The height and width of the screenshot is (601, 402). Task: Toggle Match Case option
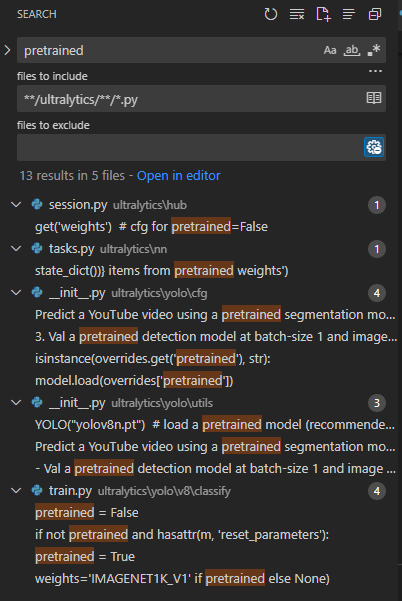330,50
